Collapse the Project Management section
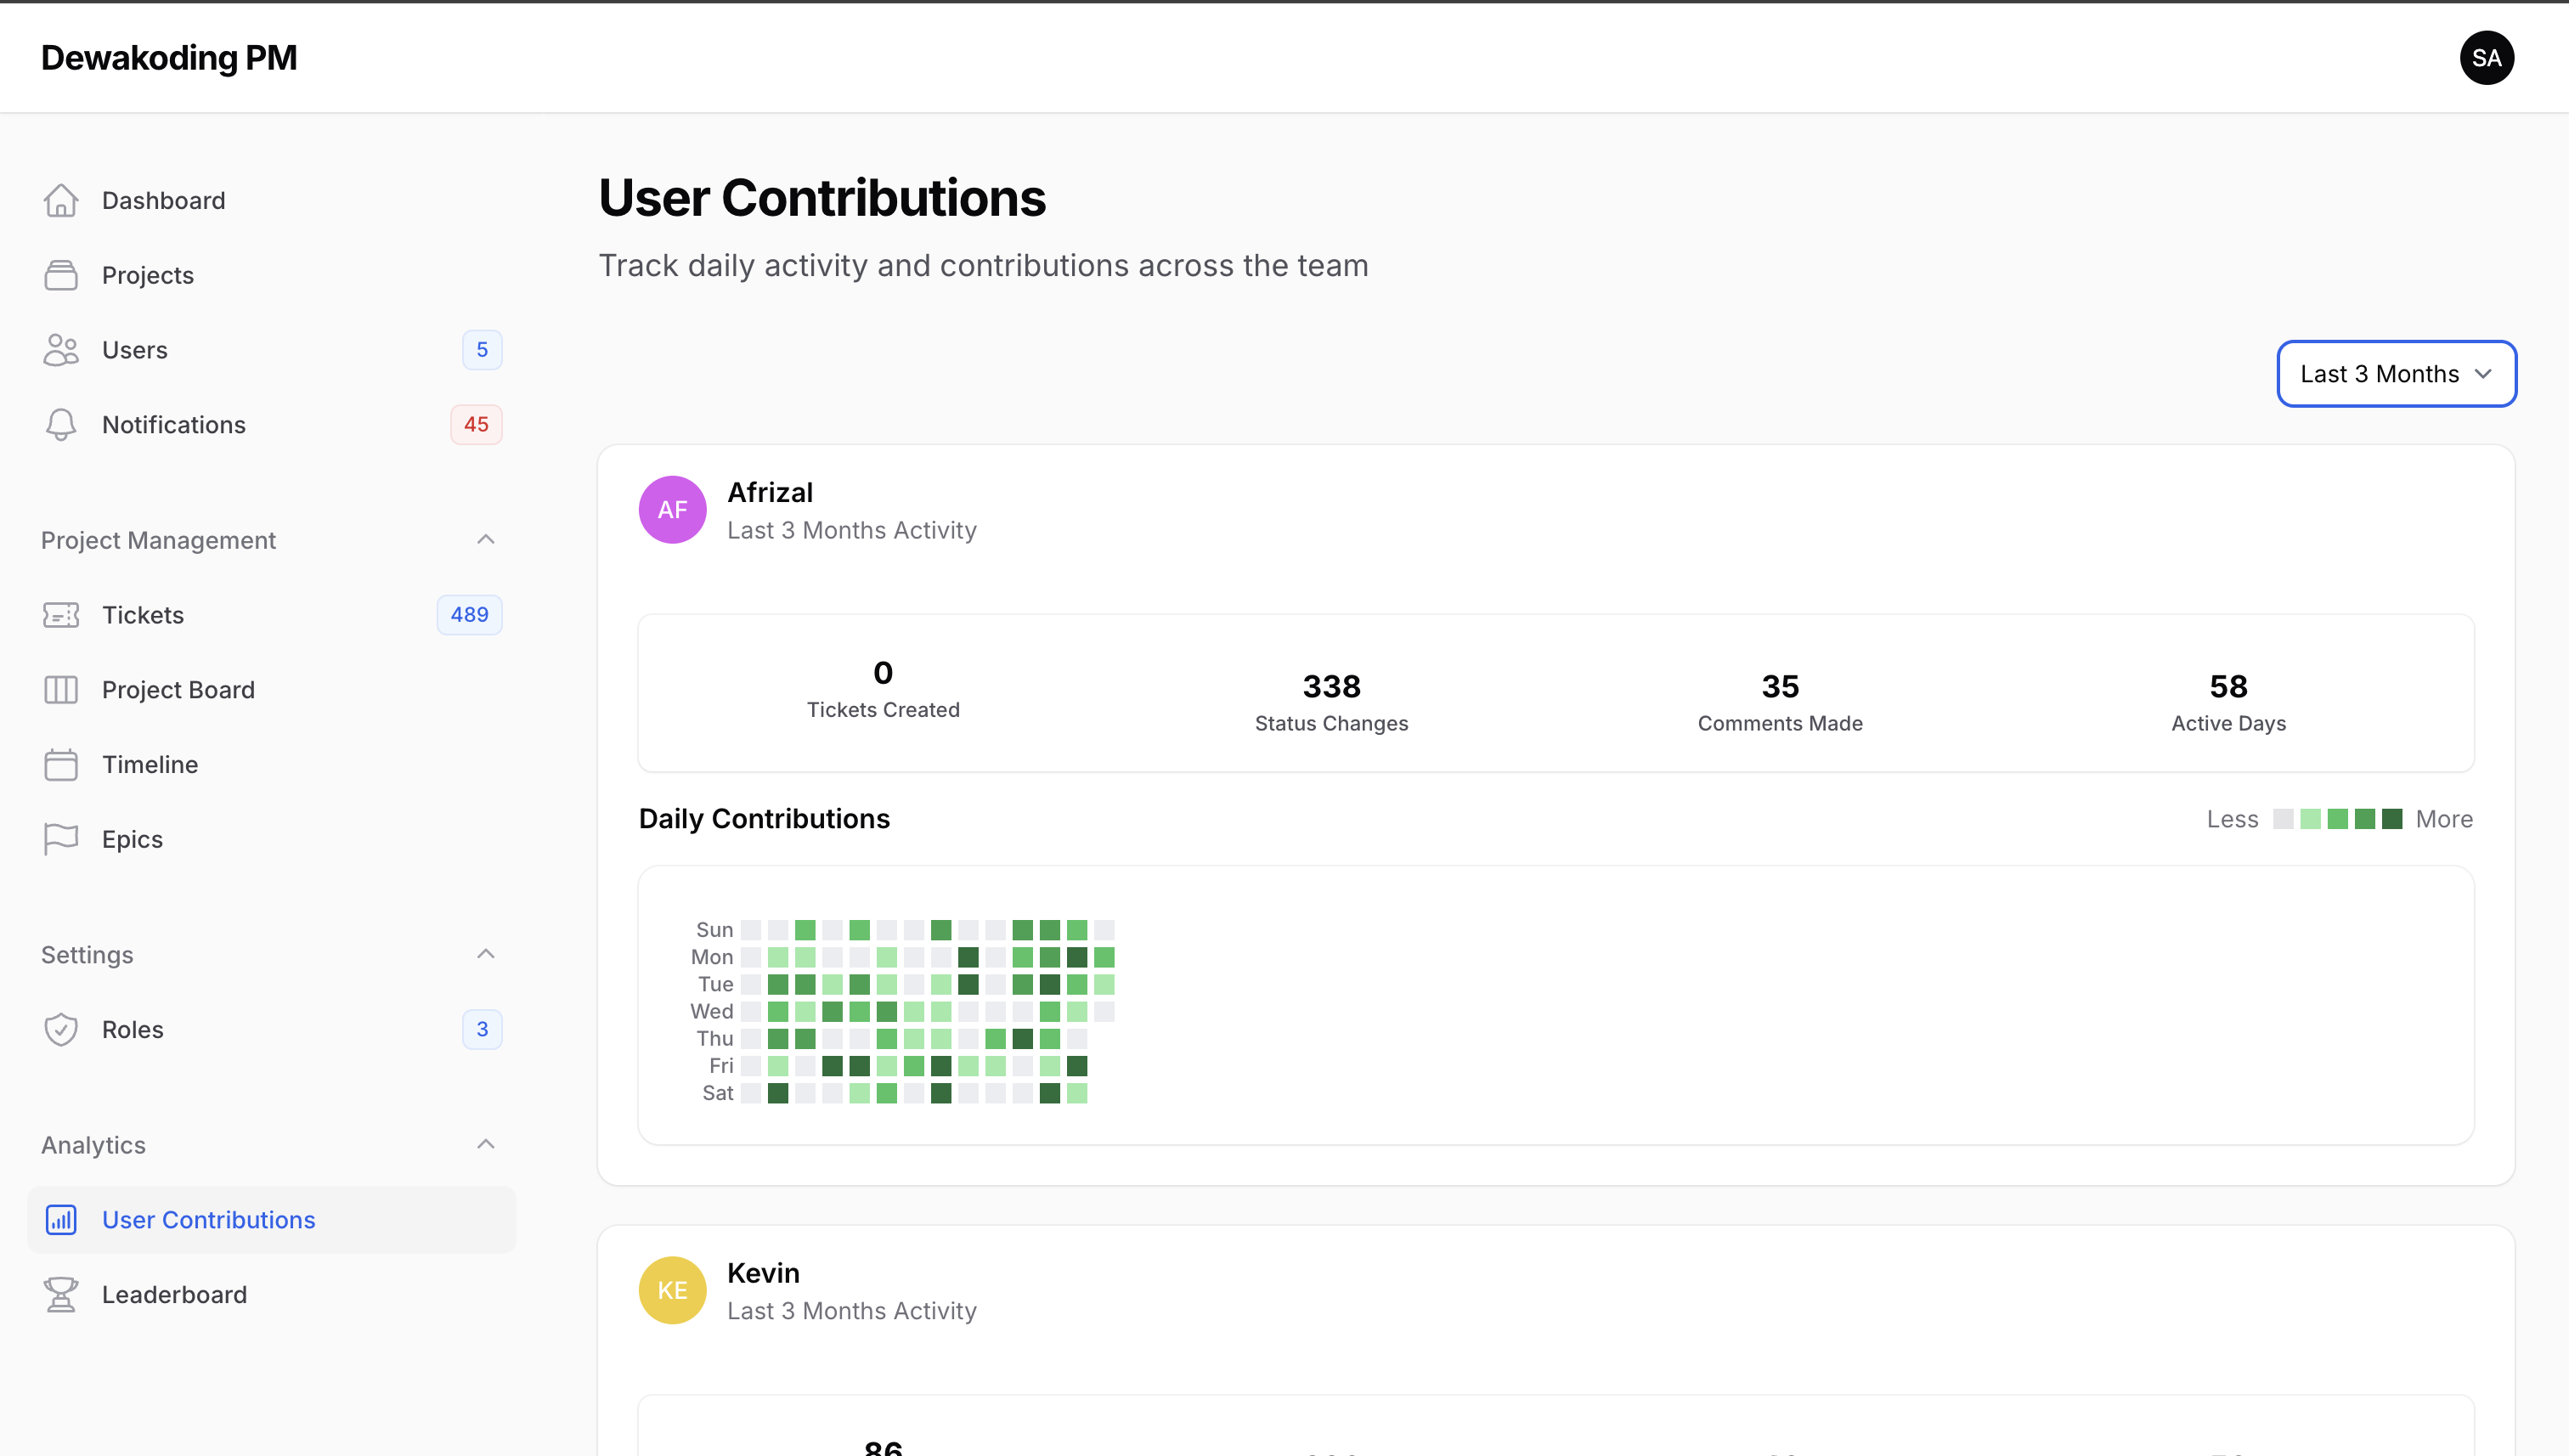 tap(486, 540)
